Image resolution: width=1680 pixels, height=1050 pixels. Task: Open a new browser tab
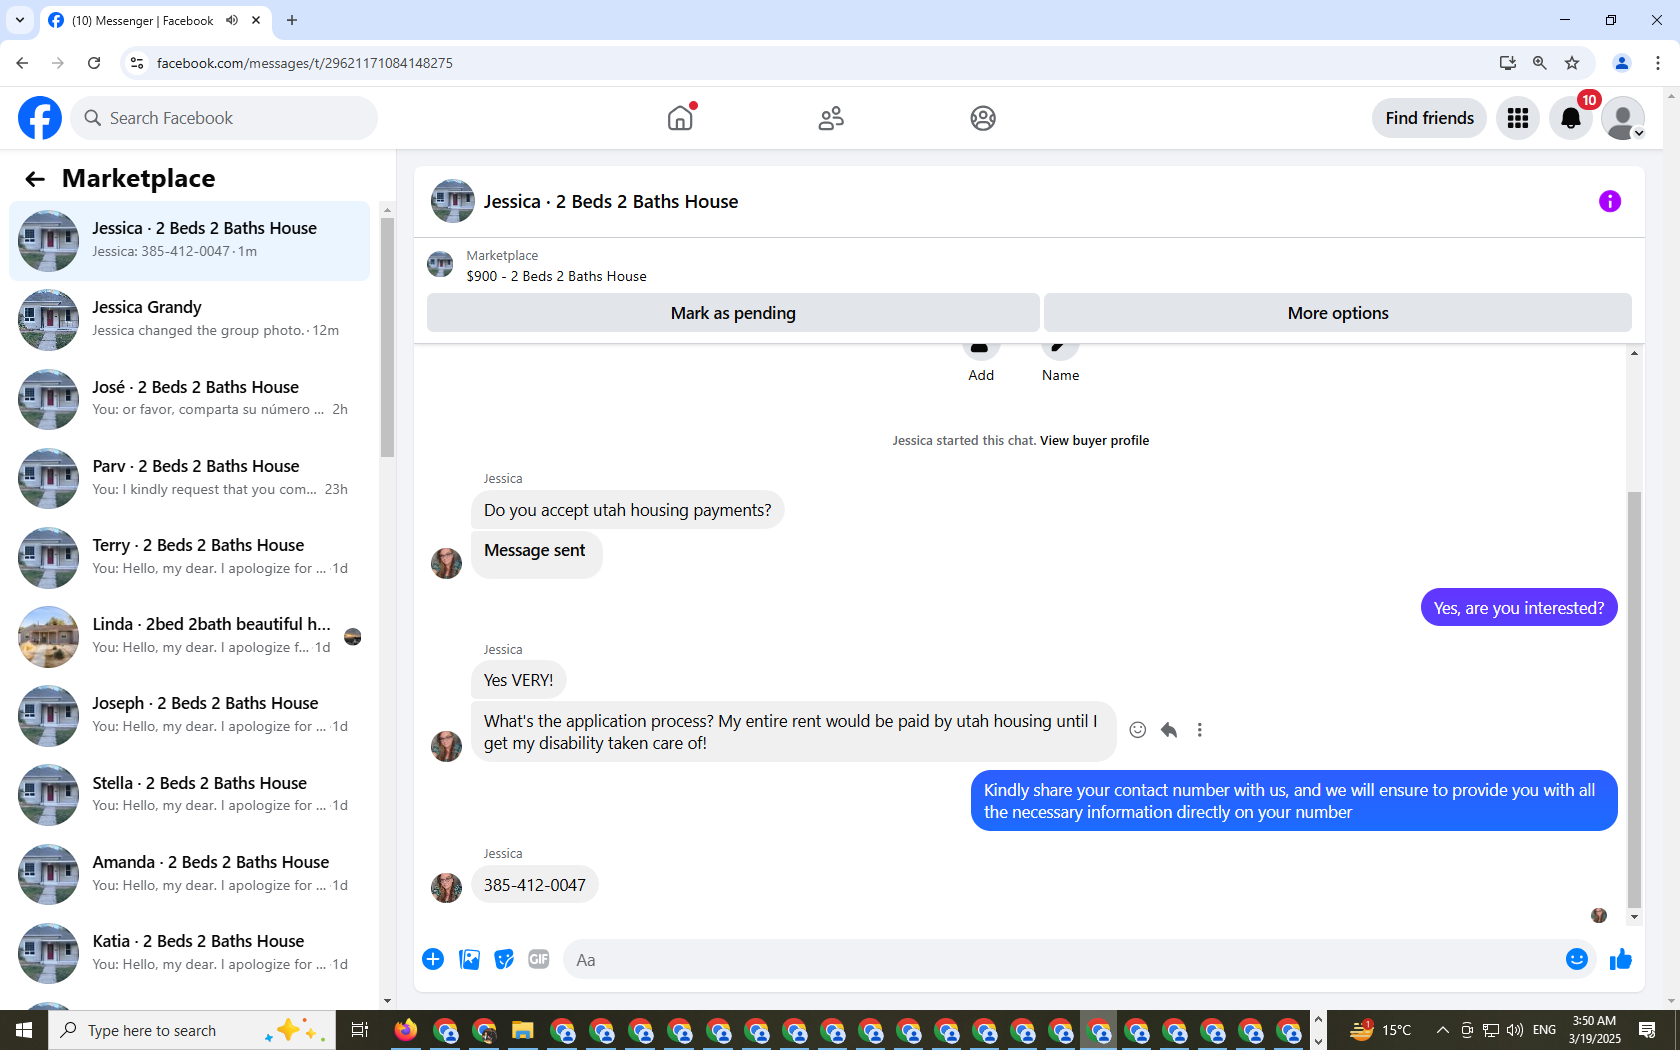292,20
